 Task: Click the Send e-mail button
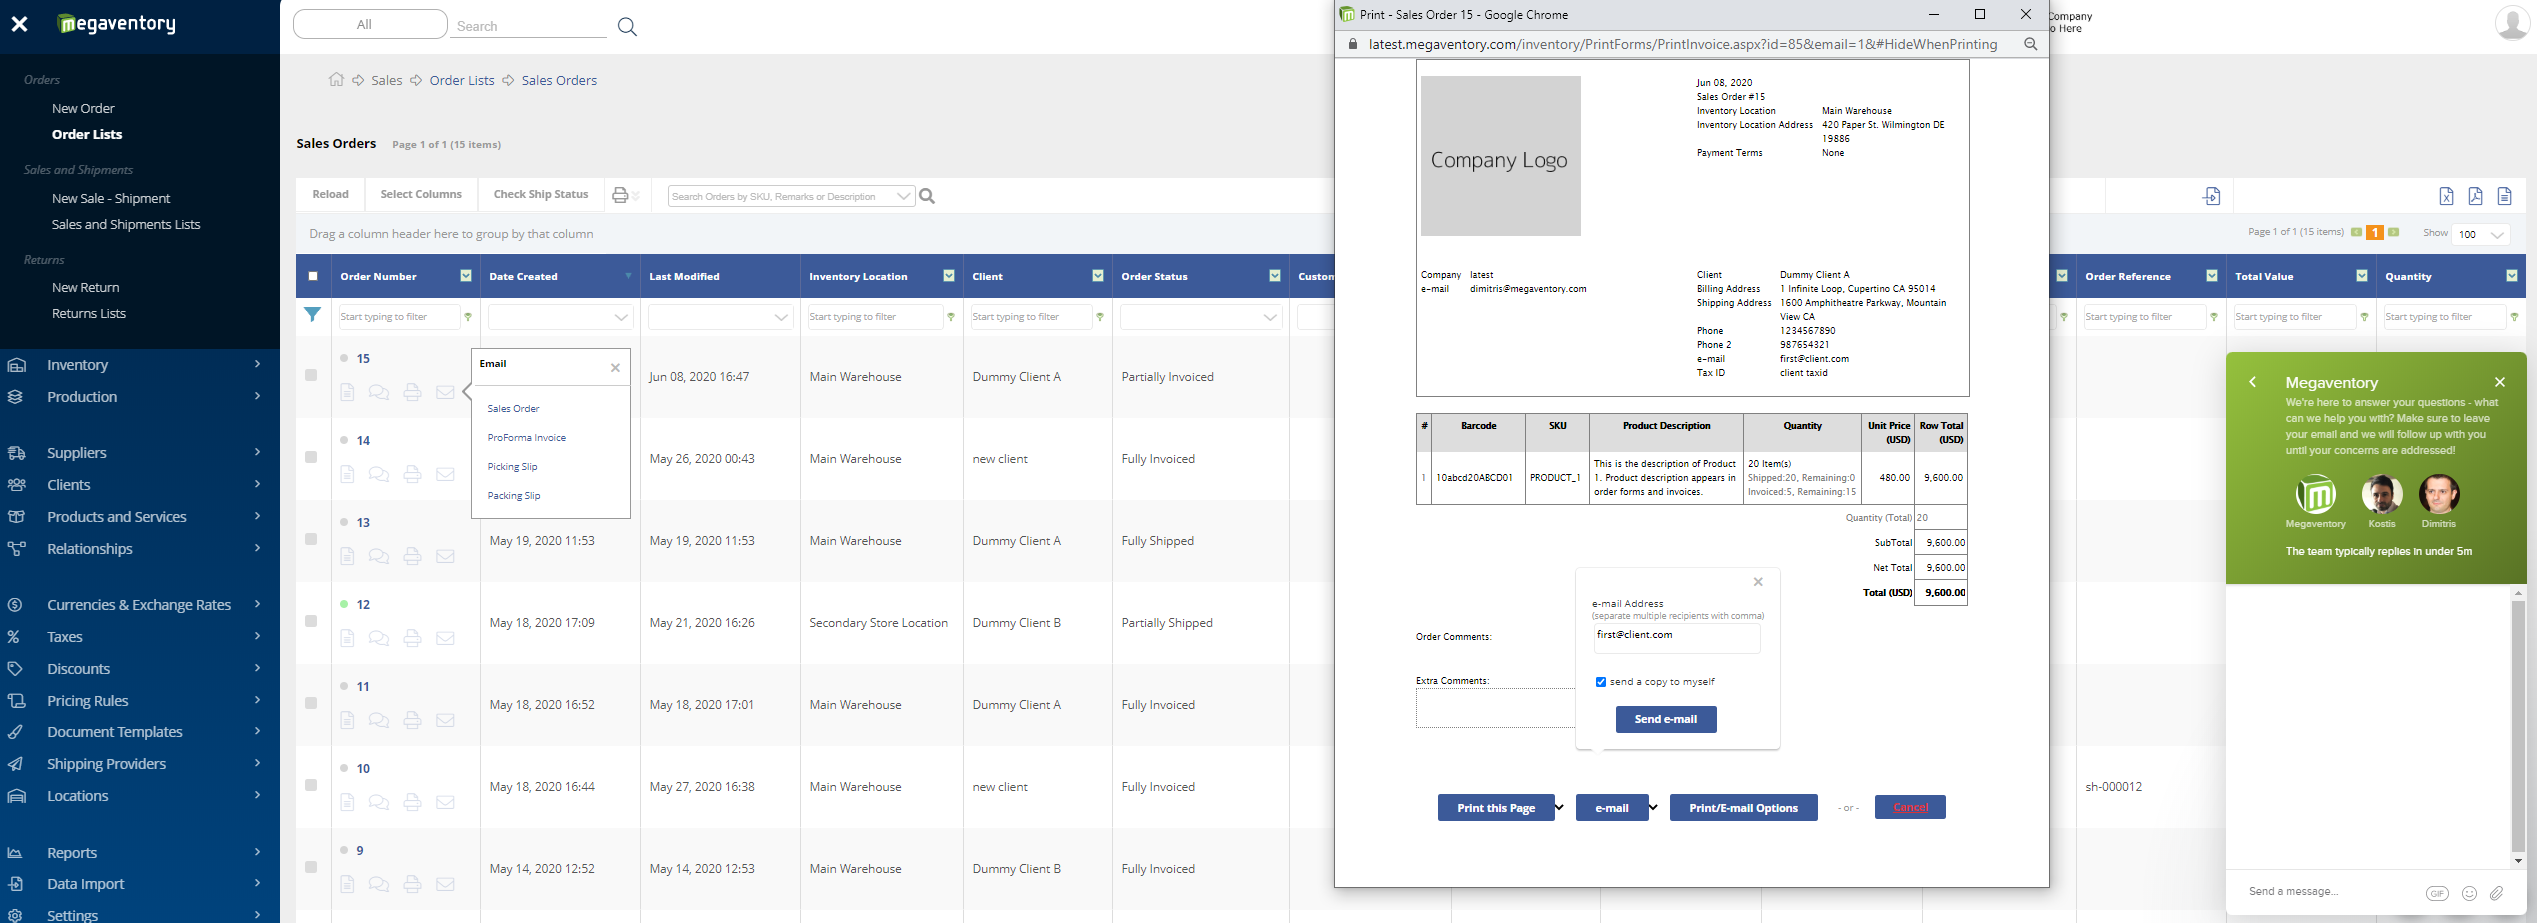click(1665, 719)
